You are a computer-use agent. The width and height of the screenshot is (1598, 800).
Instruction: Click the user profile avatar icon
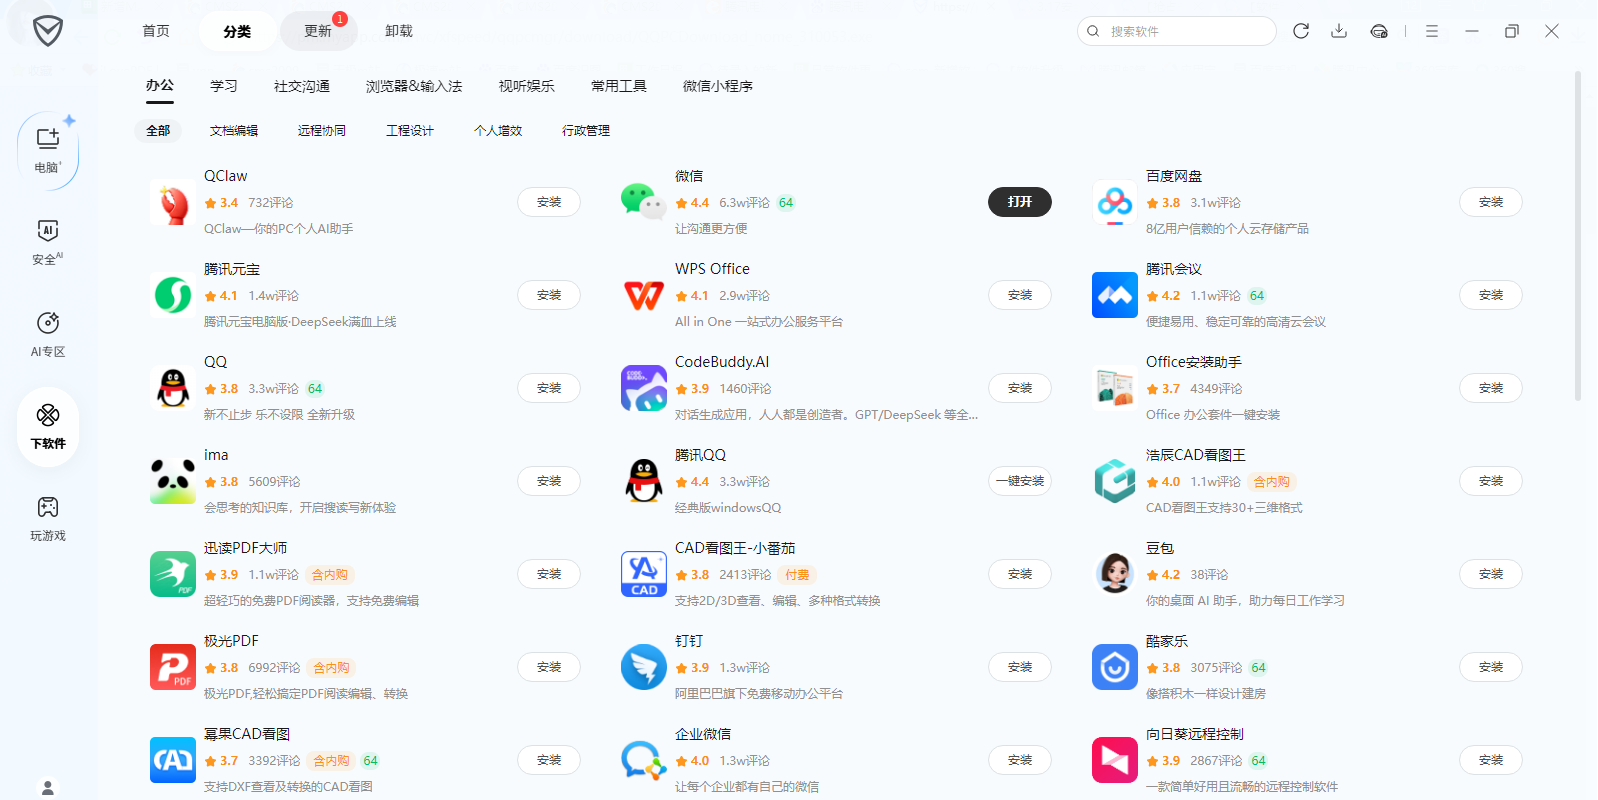point(47,787)
